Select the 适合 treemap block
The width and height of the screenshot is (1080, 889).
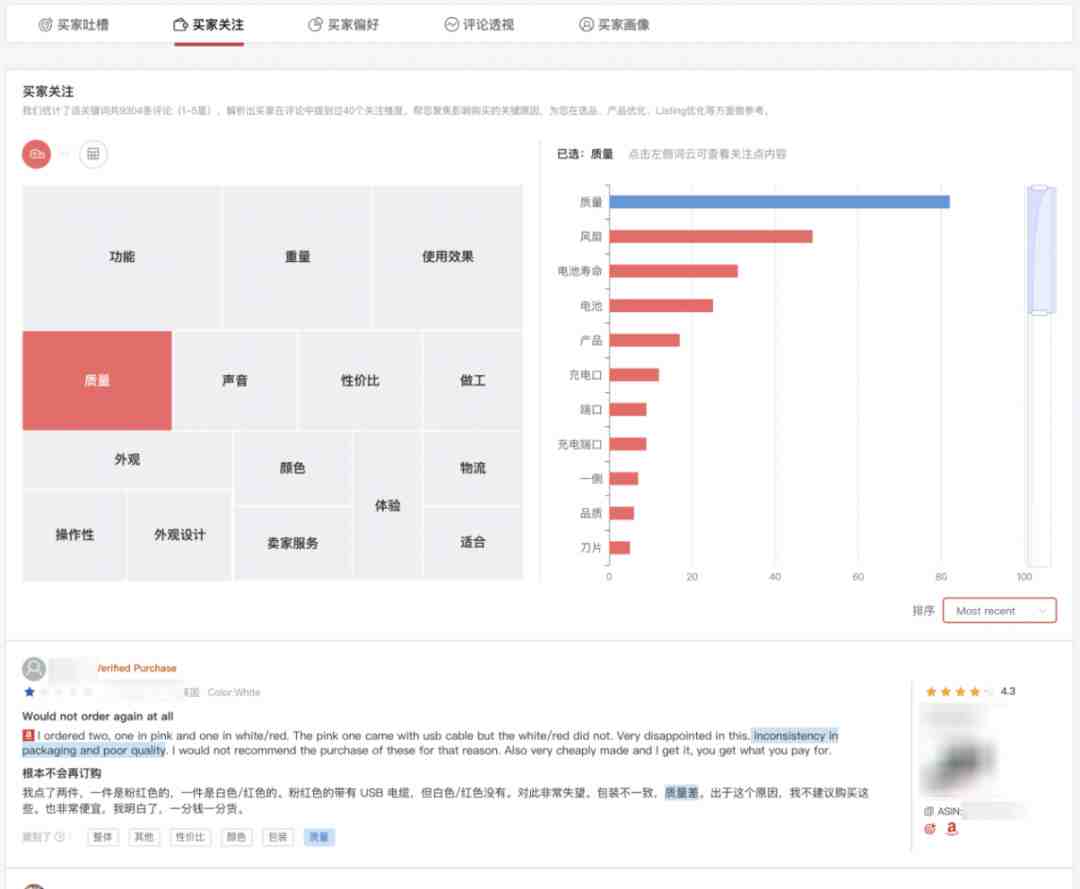(472, 543)
